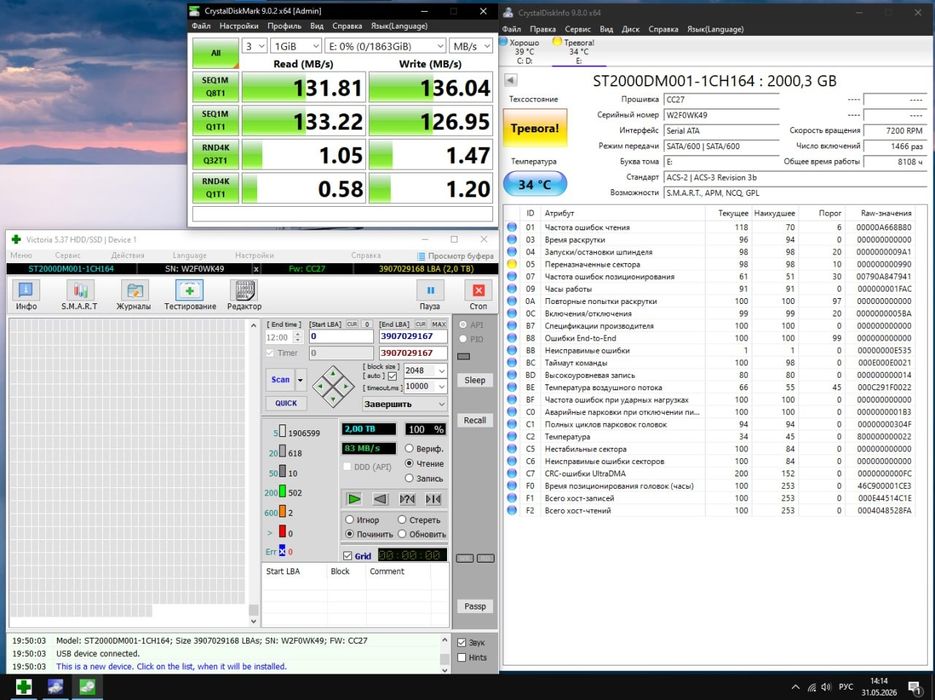
Task: Click the up arrow on diamond navigator
Action: (x=333, y=373)
